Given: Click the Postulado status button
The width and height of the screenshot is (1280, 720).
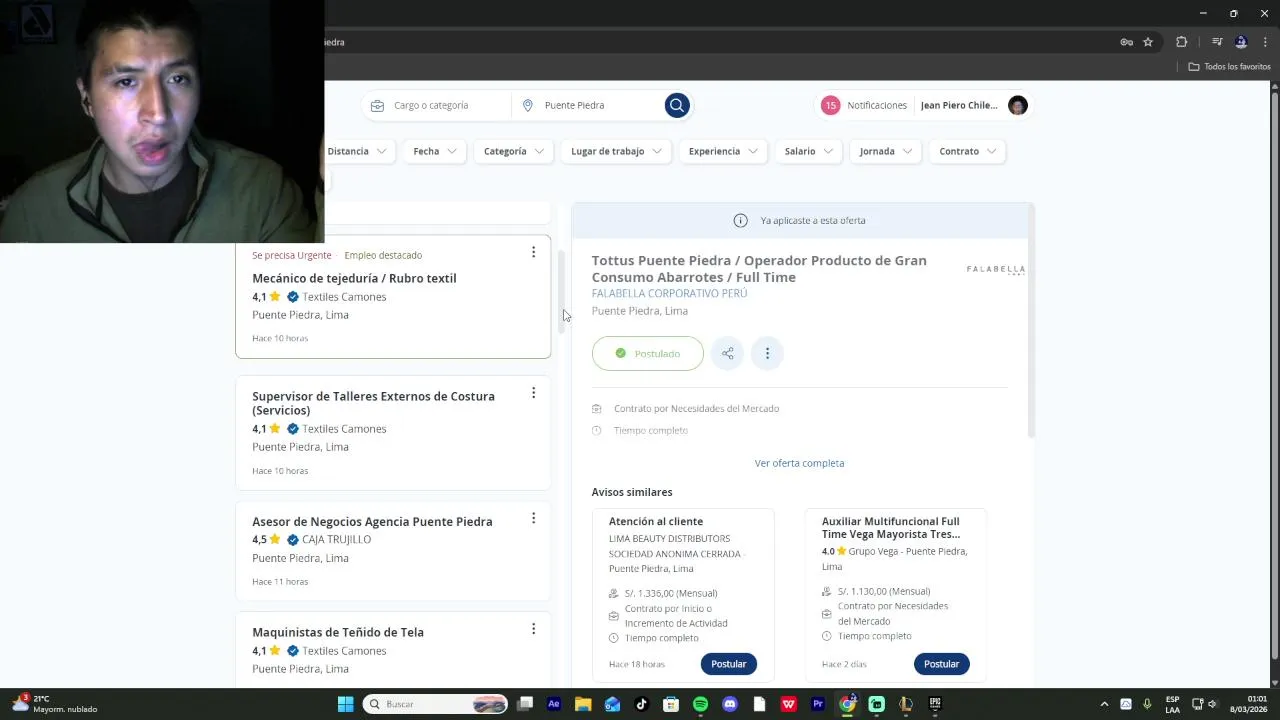Looking at the screenshot, I should tap(647, 353).
